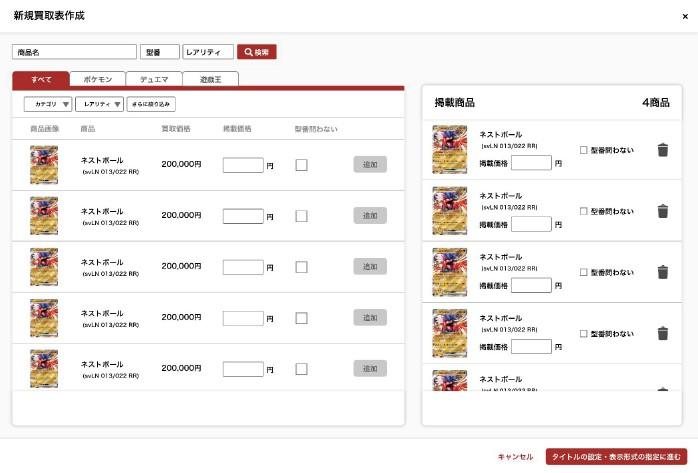This screenshot has height=473, width=698.
Task: Tick 型番問わない checkbox in fifth product row
Action: pos(301,369)
